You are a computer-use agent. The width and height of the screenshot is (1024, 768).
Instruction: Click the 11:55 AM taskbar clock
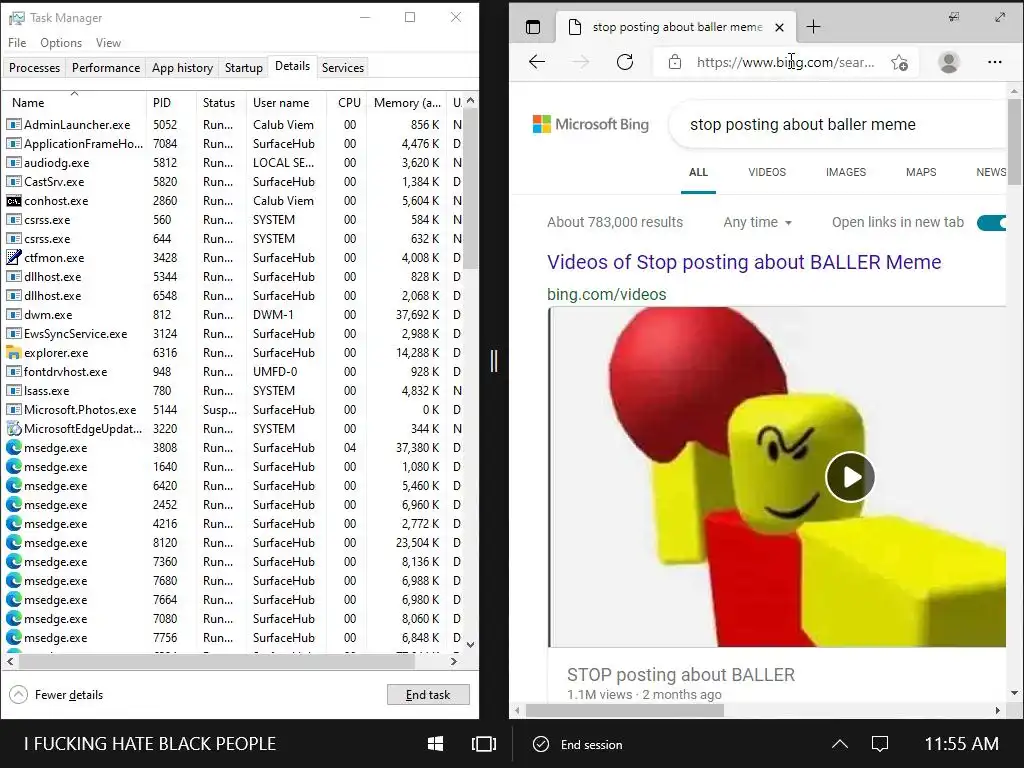pyautogui.click(x=961, y=744)
